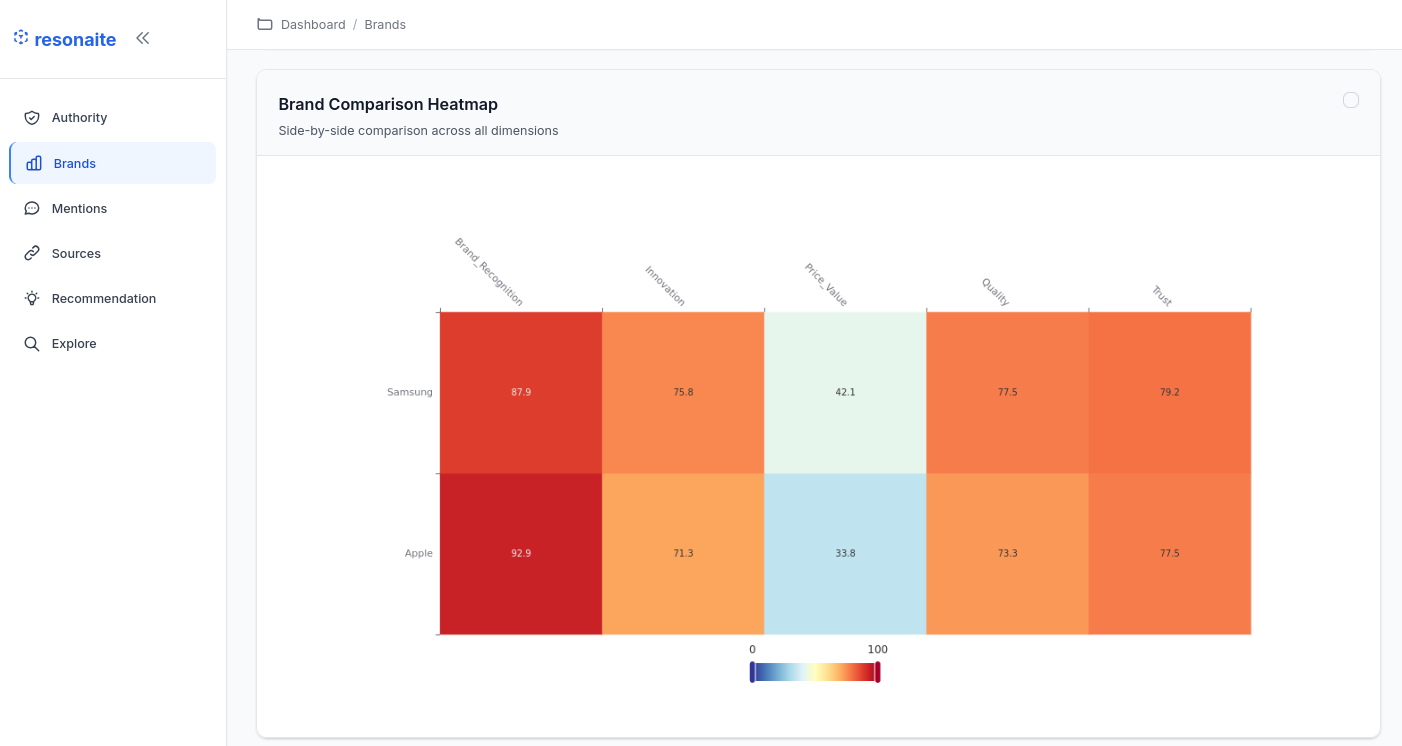Click the folder icon in the breadcrumb
Viewport: 1402px width, 746px height.
tap(263, 24)
